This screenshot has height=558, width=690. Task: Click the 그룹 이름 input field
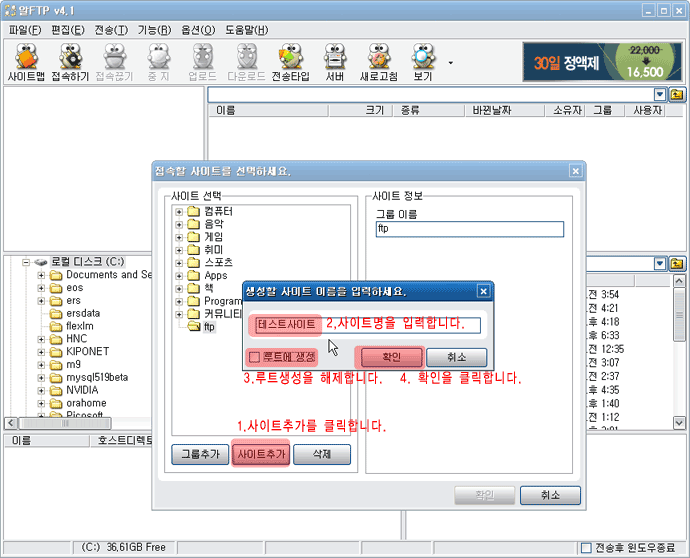tap(469, 230)
